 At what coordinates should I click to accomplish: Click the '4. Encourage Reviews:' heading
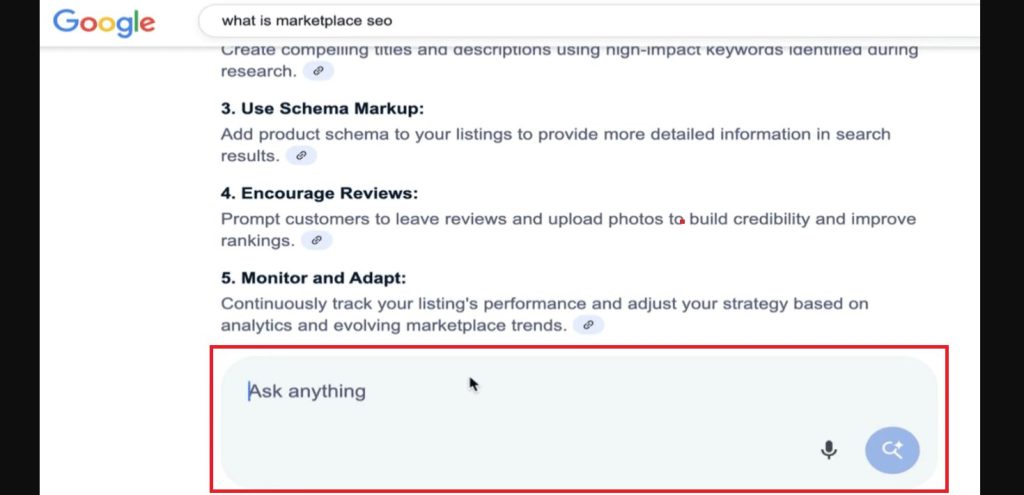319,193
